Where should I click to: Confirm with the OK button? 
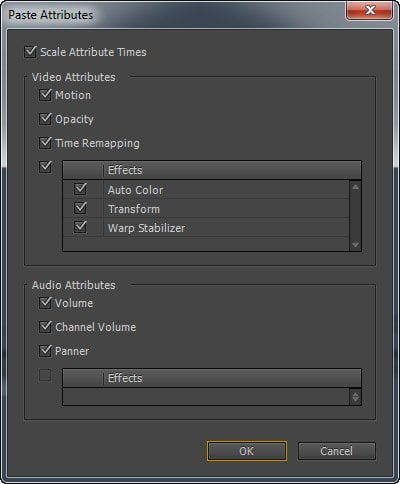tap(247, 451)
